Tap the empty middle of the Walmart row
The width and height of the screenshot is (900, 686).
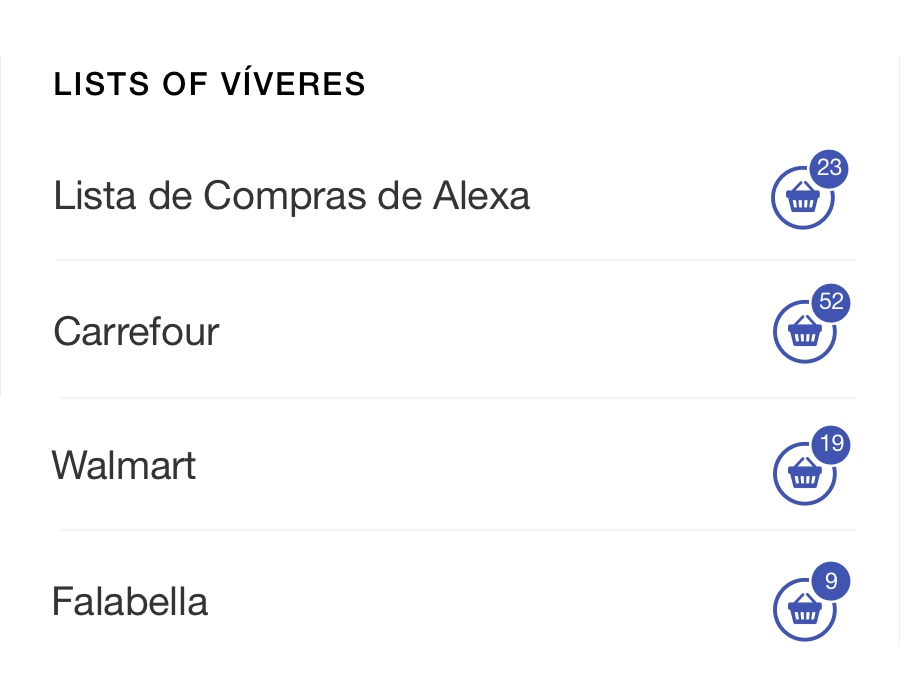tap(480, 466)
